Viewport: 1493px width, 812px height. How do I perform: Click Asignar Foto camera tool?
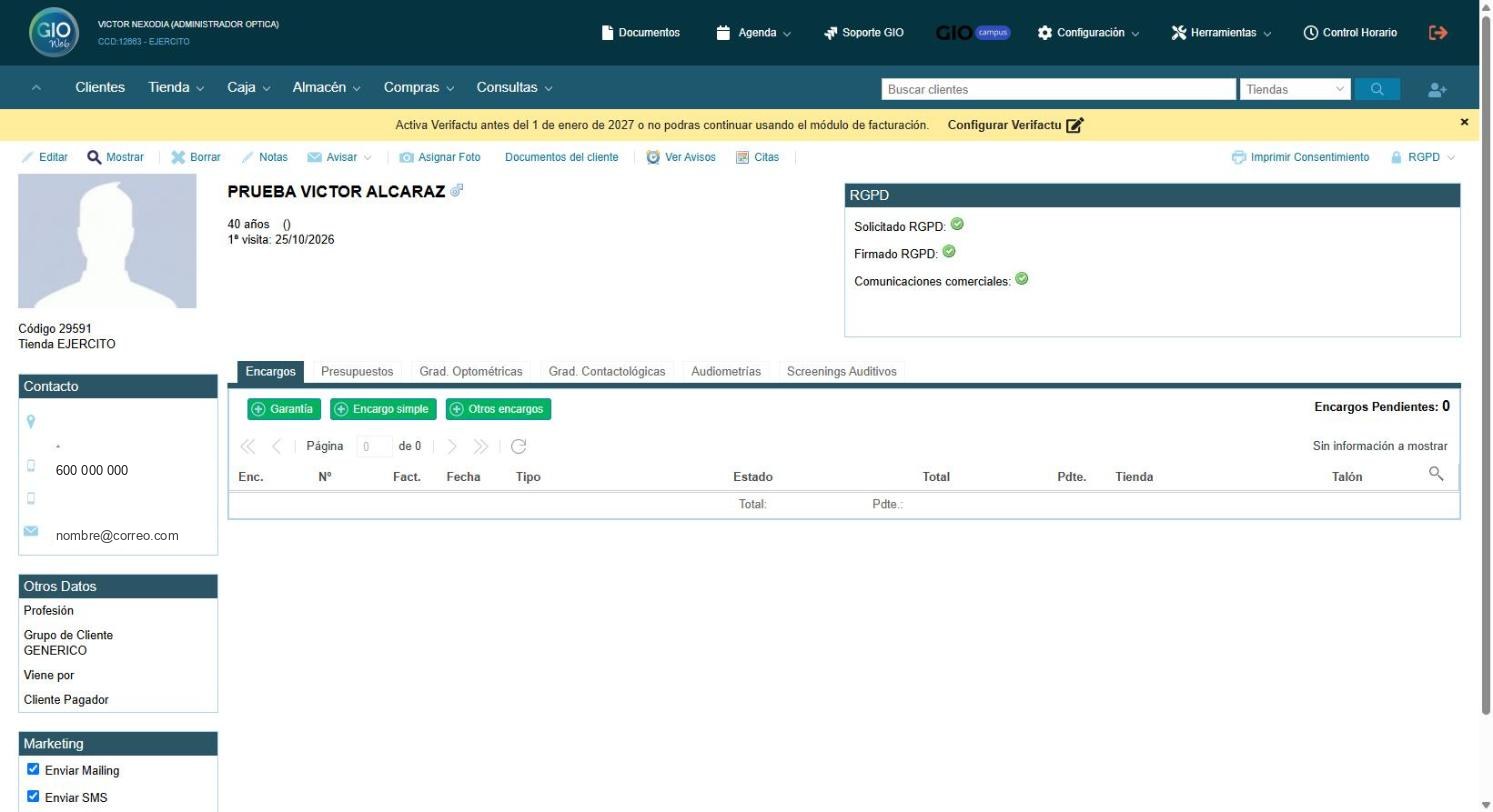pos(440,157)
